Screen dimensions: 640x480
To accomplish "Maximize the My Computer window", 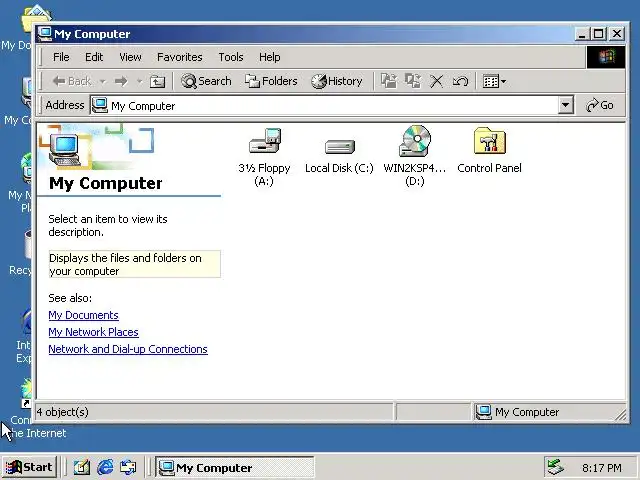I will pos(598,34).
